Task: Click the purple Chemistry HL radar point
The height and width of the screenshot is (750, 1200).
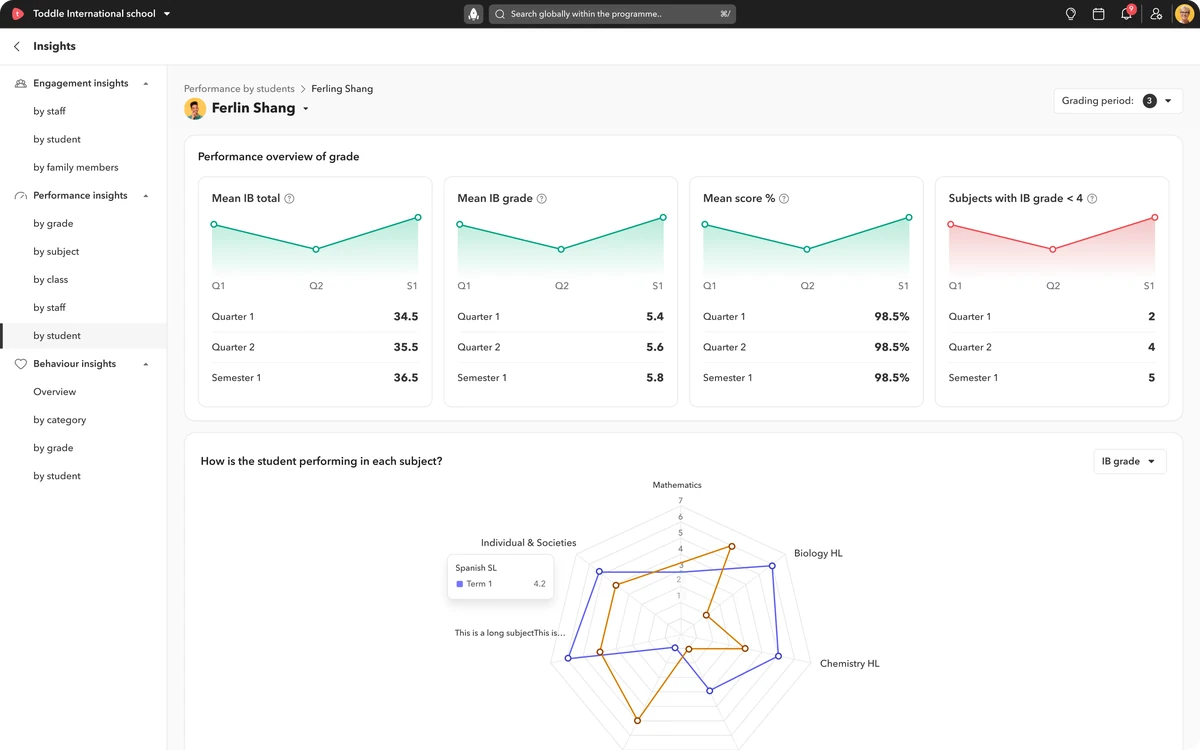Action: coord(778,656)
